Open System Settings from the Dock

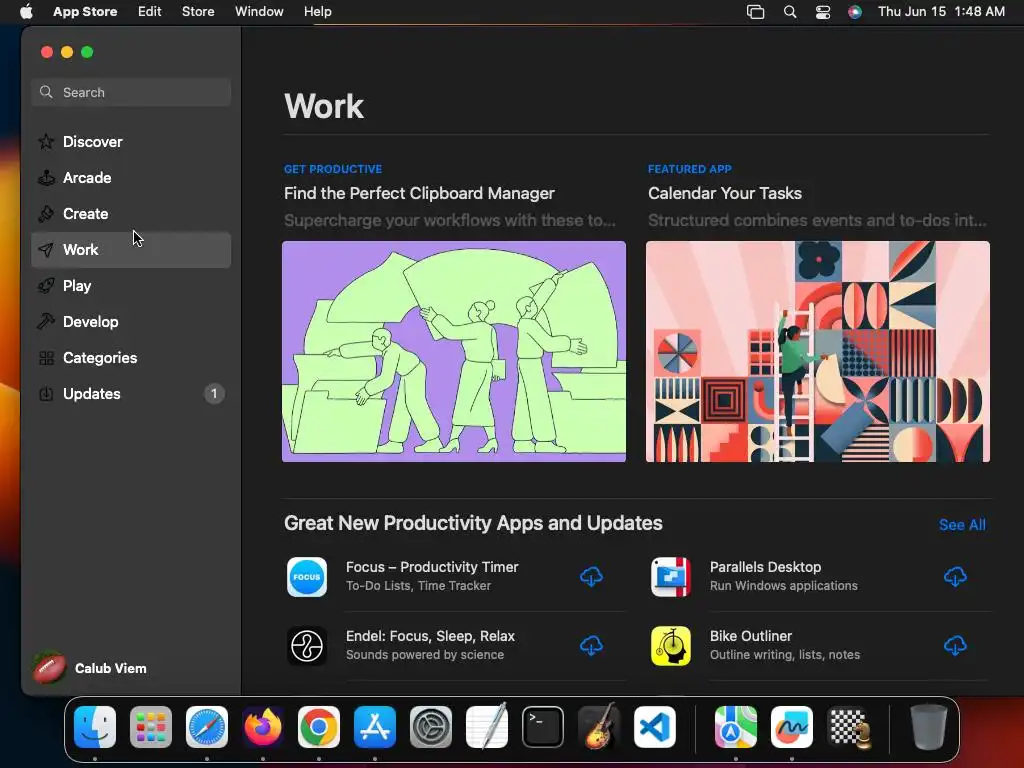(431, 727)
